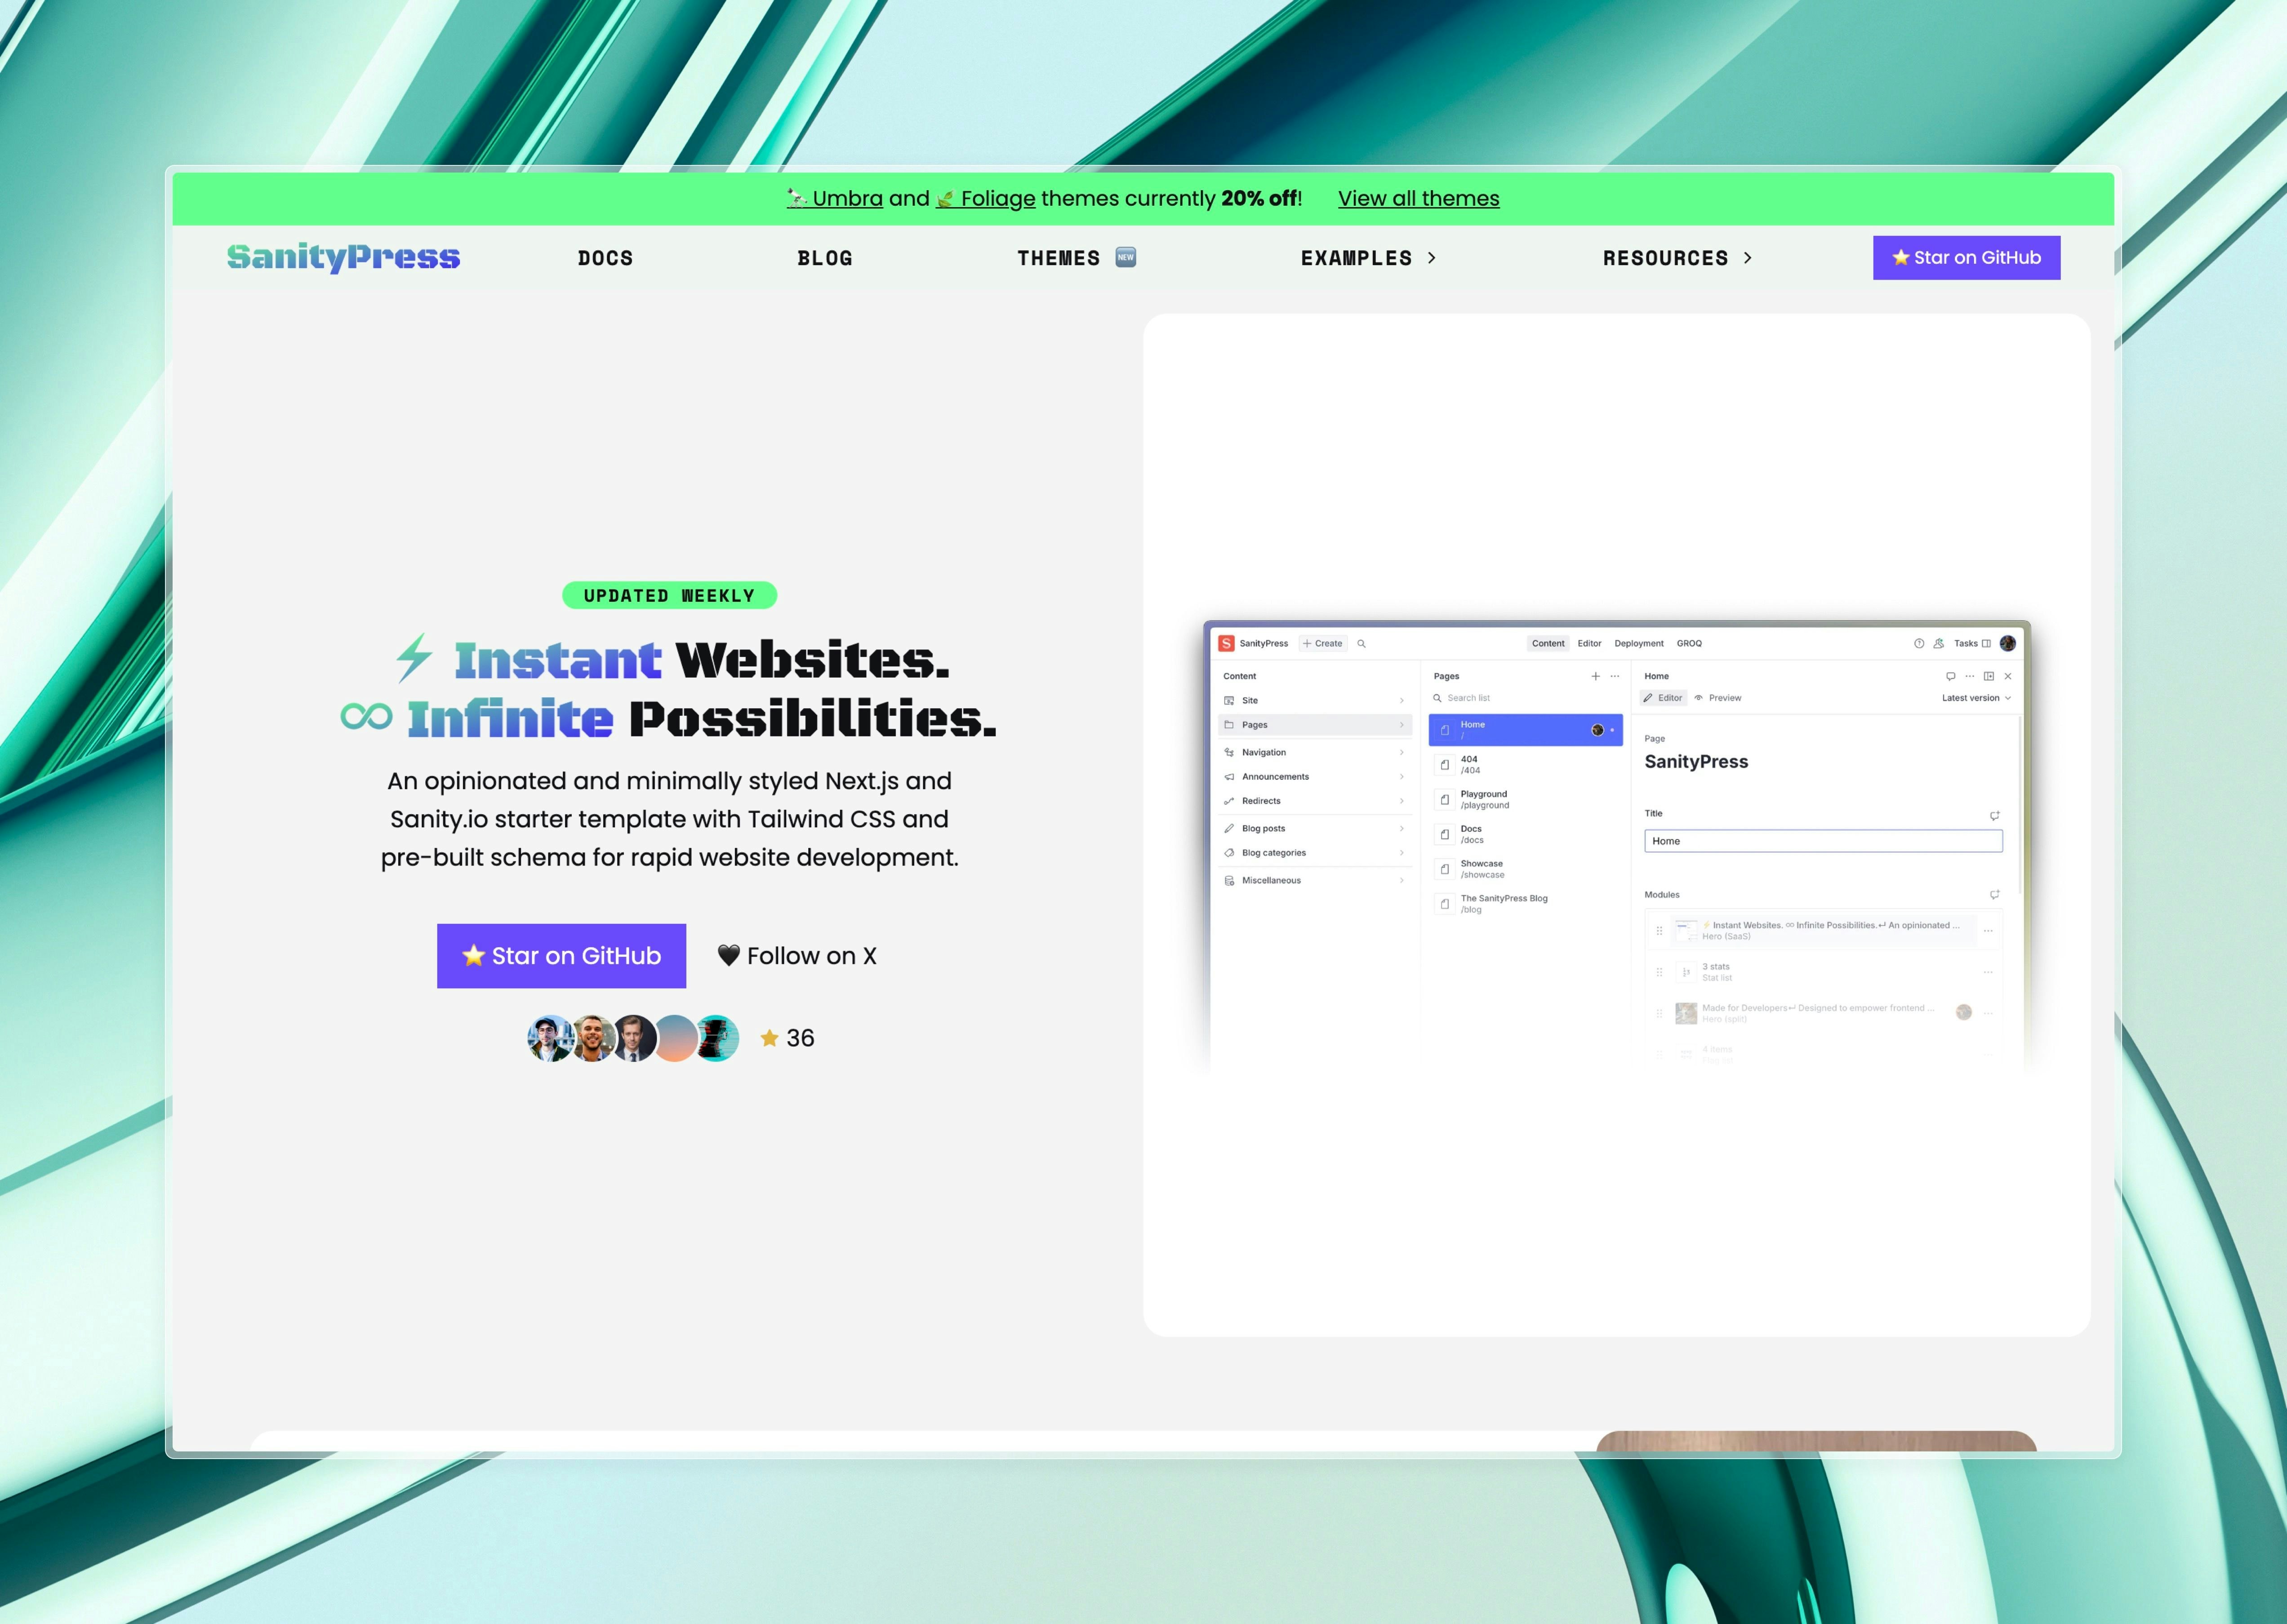Click the 3 stats Stat list icon
The height and width of the screenshot is (1624, 2287).
[1686, 972]
